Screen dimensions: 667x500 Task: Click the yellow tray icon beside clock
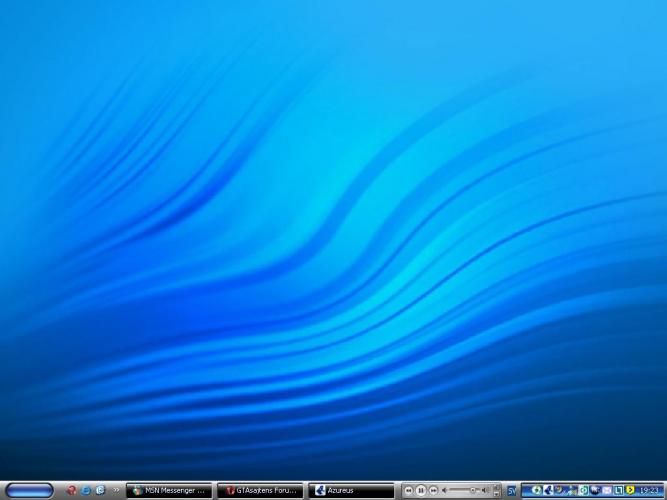pyautogui.click(x=630, y=490)
